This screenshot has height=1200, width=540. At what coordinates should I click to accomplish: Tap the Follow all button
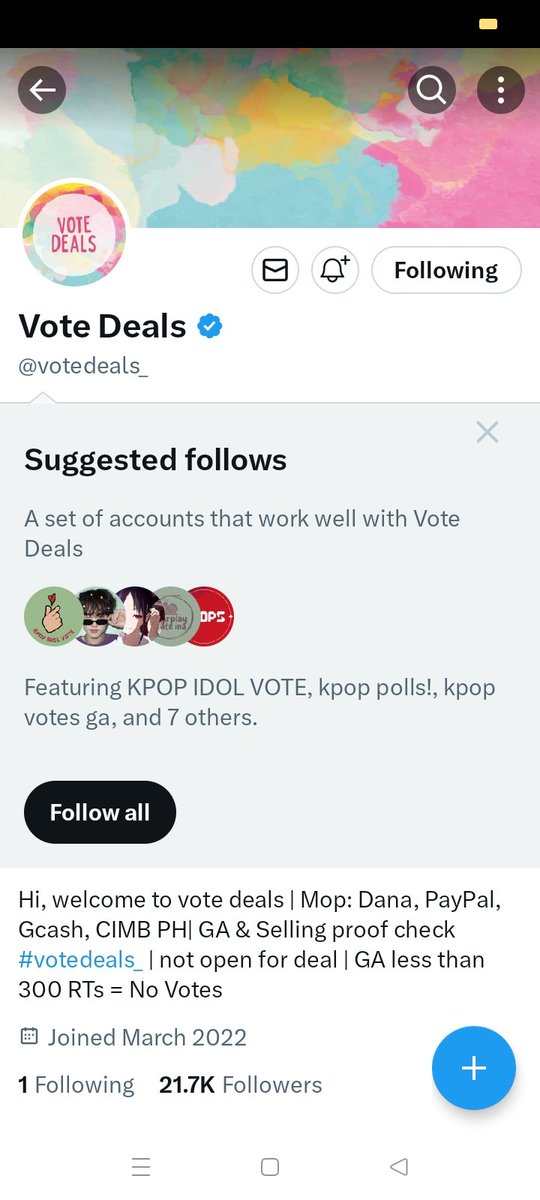[100, 812]
